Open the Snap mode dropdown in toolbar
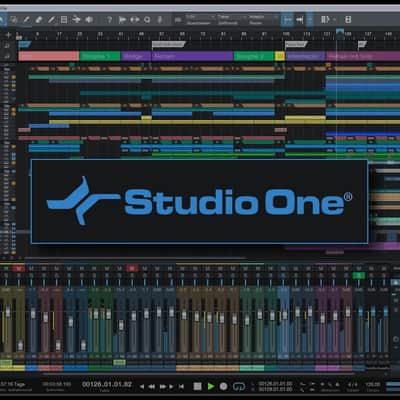The width and height of the screenshot is (400, 400). pos(263,20)
